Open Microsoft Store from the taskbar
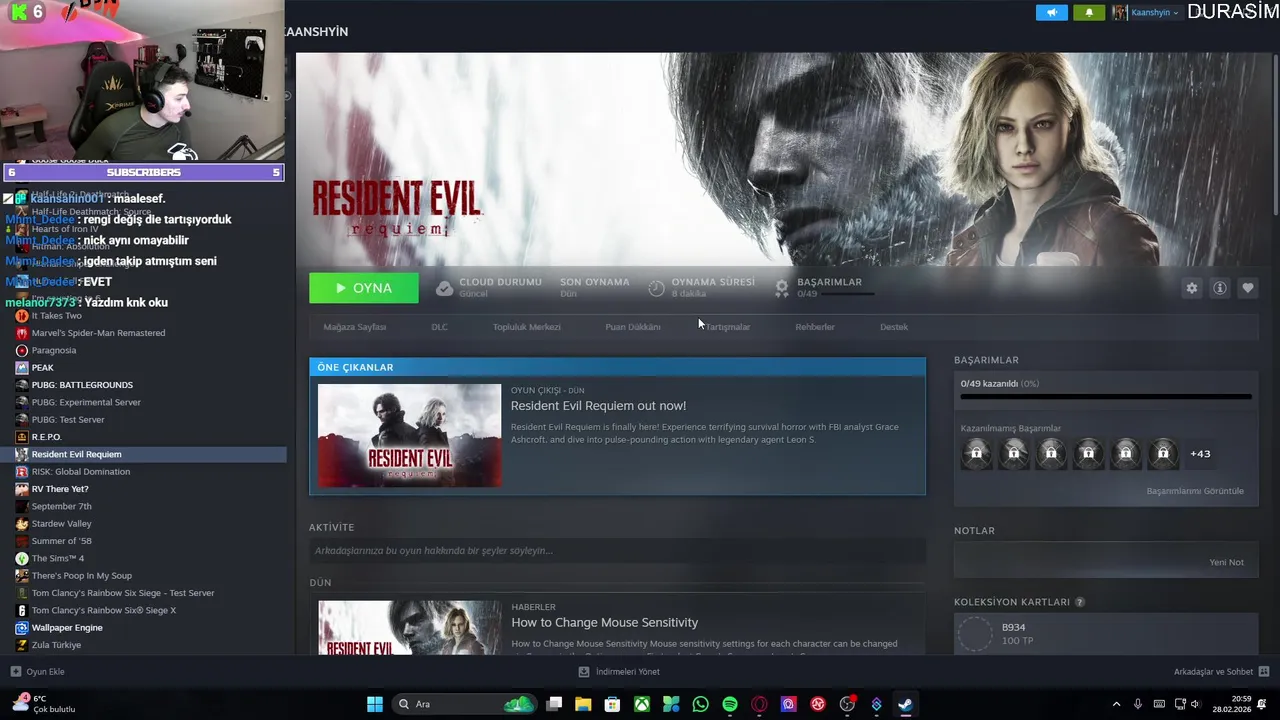Image resolution: width=1280 pixels, height=720 pixels. (612, 704)
